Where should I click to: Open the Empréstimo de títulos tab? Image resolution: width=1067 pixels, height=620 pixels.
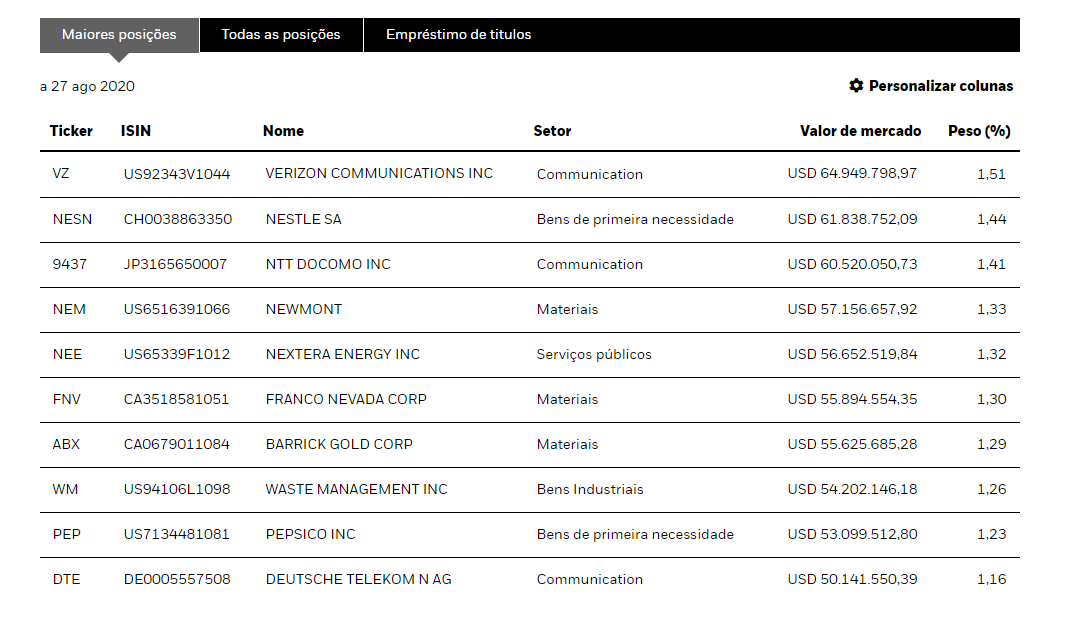coord(459,34)
